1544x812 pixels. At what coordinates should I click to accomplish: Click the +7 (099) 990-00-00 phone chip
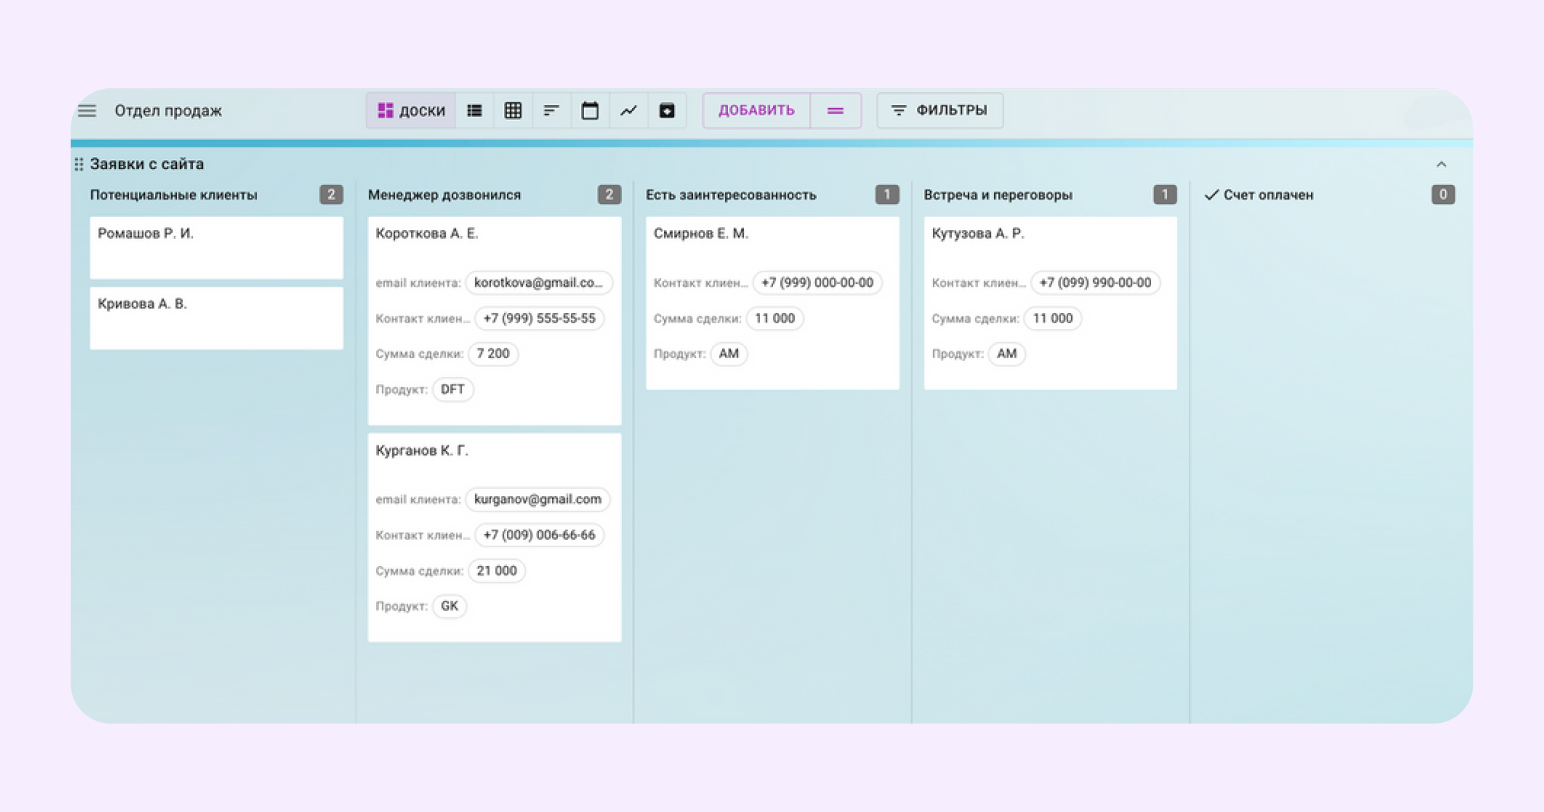(1095, 283)
